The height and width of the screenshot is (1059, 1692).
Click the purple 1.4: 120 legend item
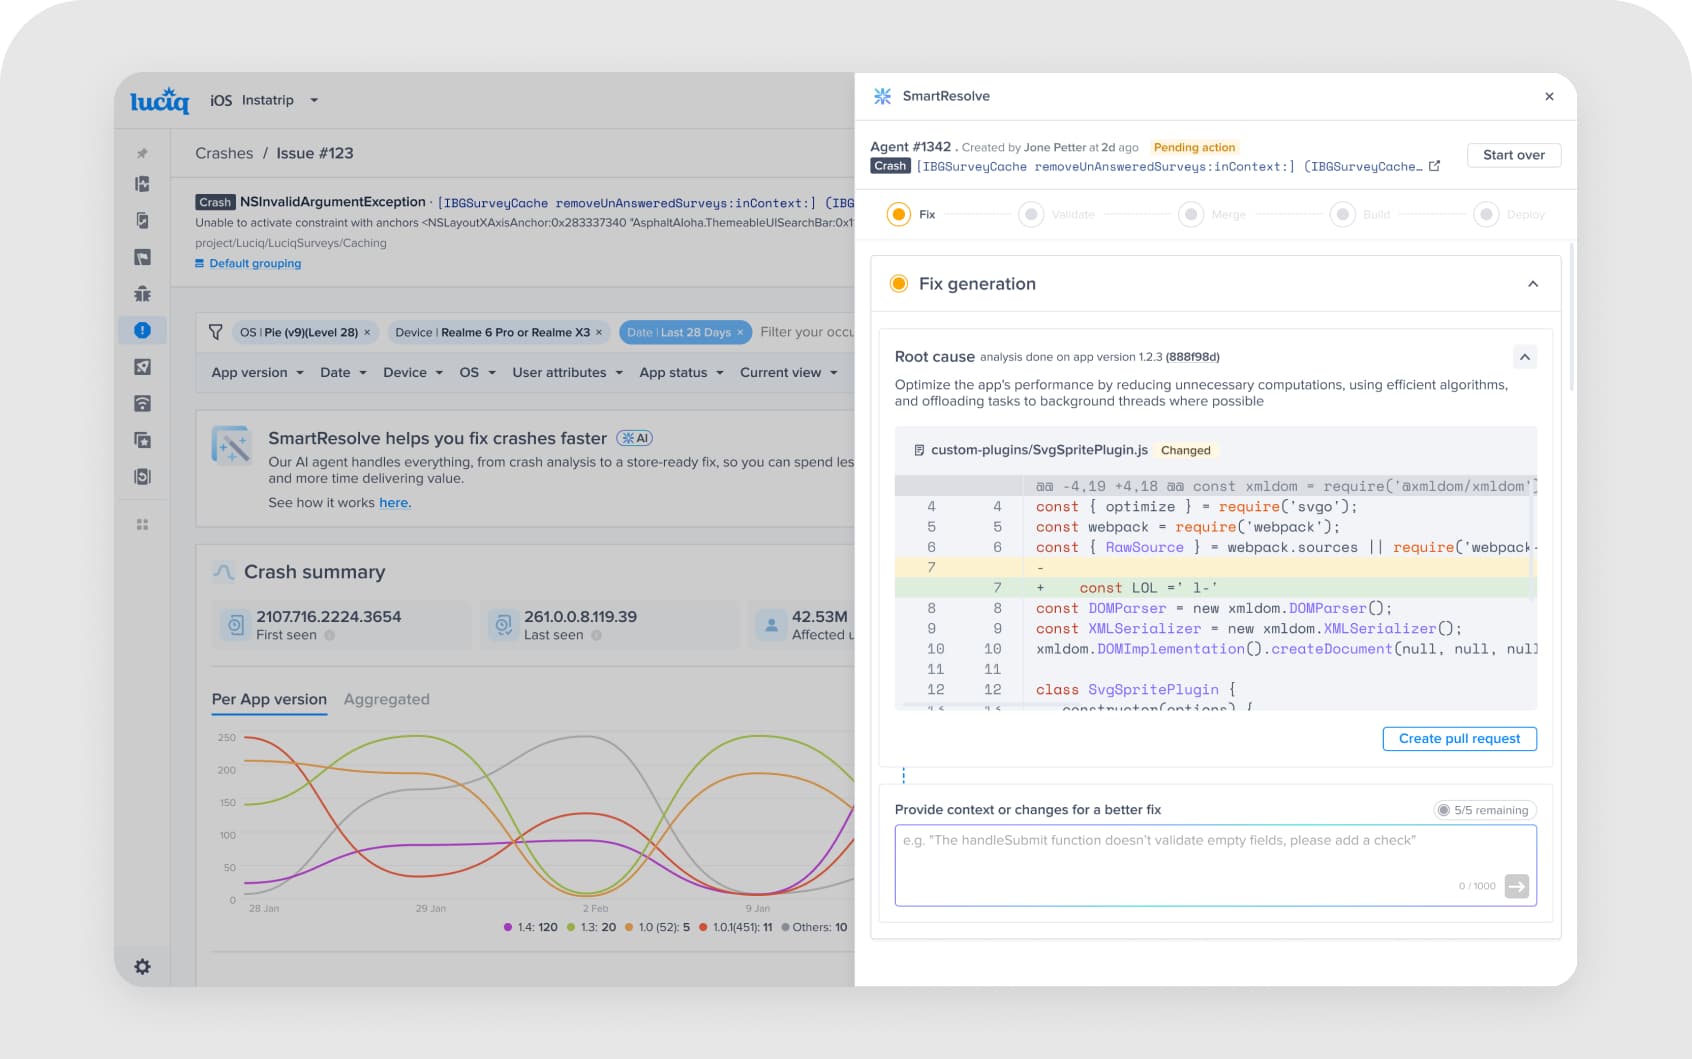[x=531, y=927]
